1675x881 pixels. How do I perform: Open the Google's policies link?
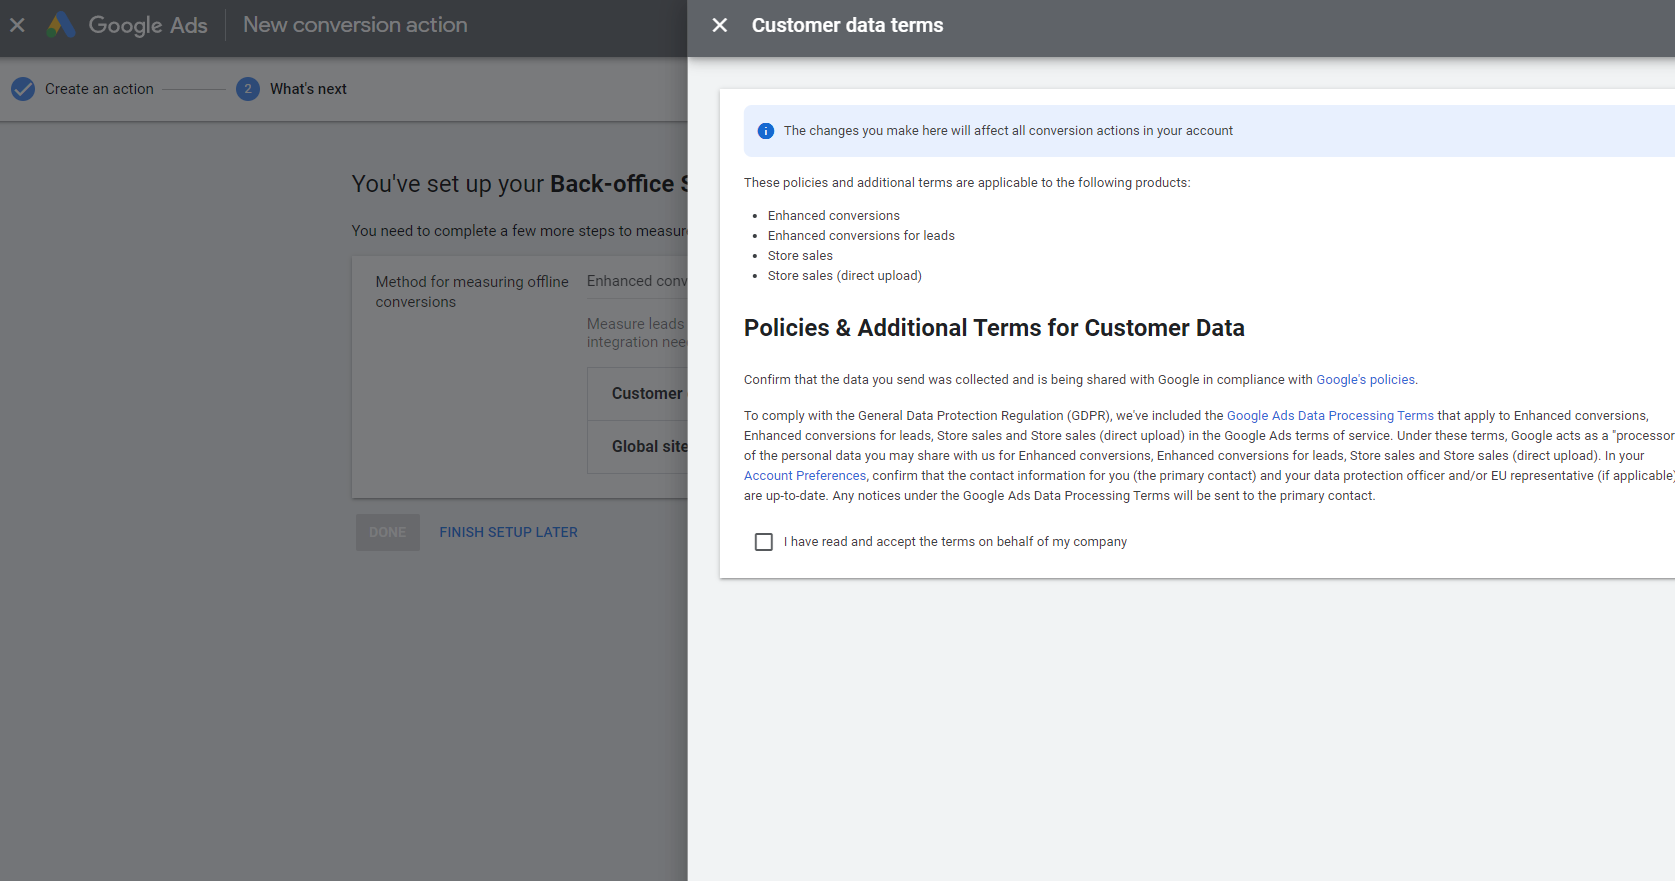point(1365,380)
